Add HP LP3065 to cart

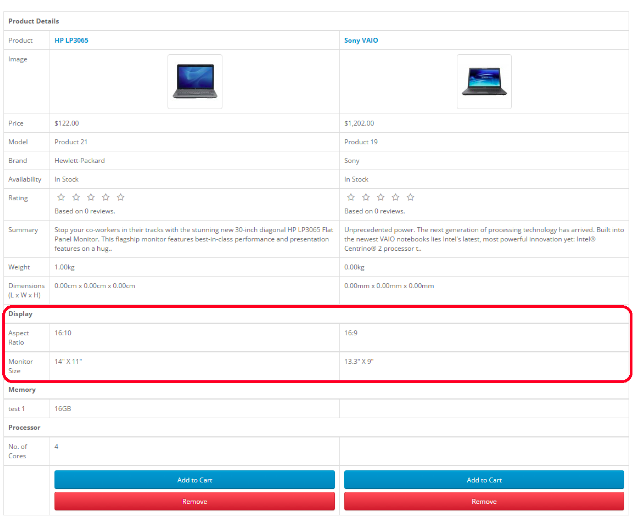coord(194,480)
